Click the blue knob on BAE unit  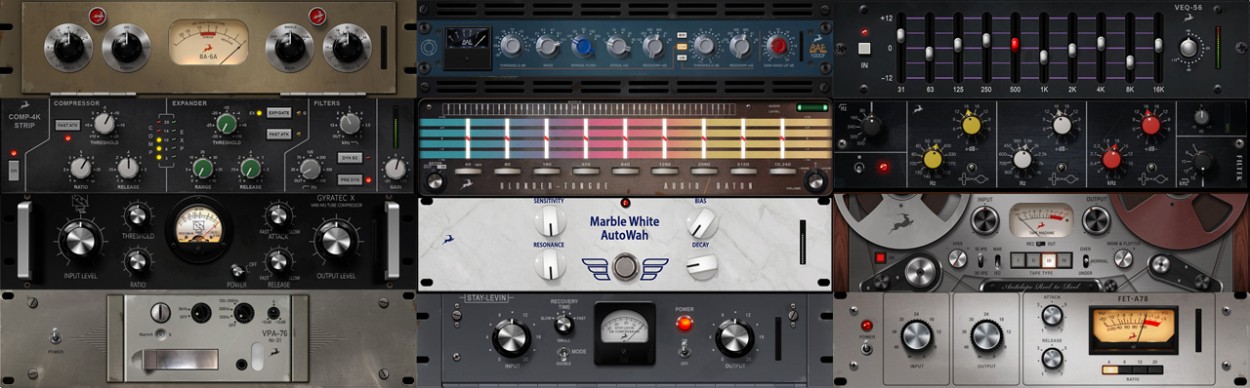click(x=582, y=46)
